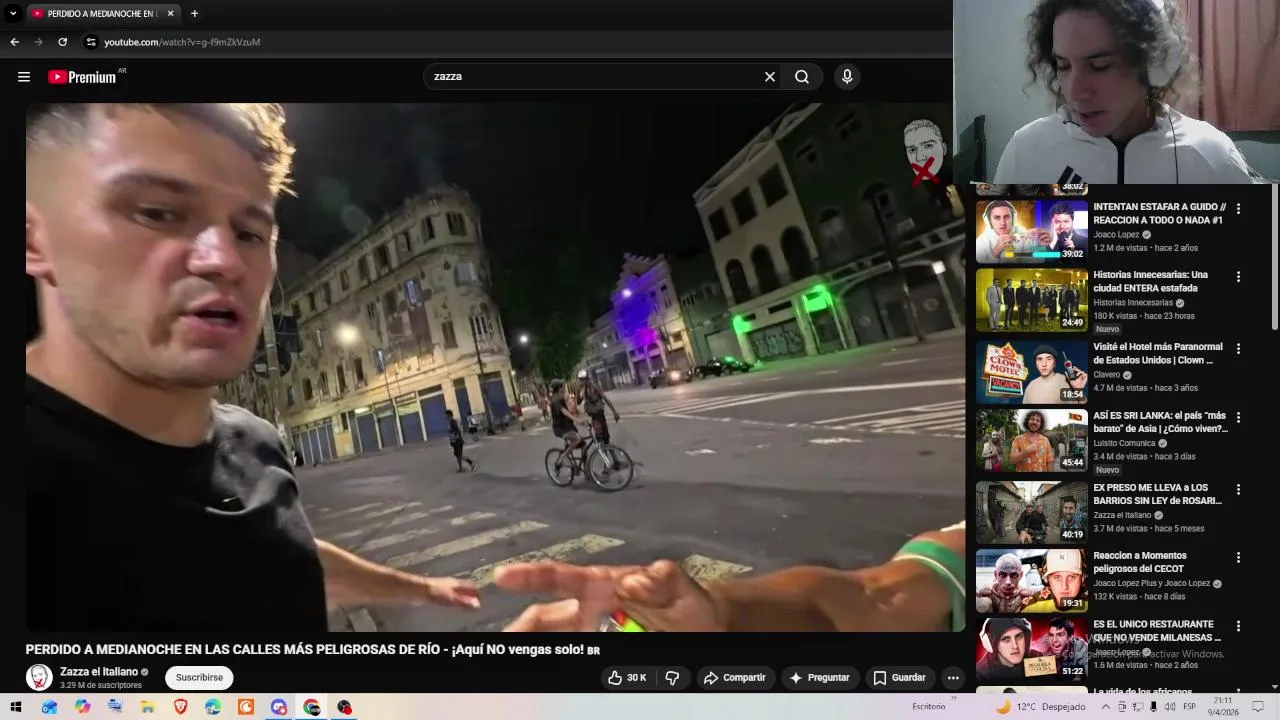
Task: Open a new browser tab
Action: pyautogui.click(x=194, y=14)
